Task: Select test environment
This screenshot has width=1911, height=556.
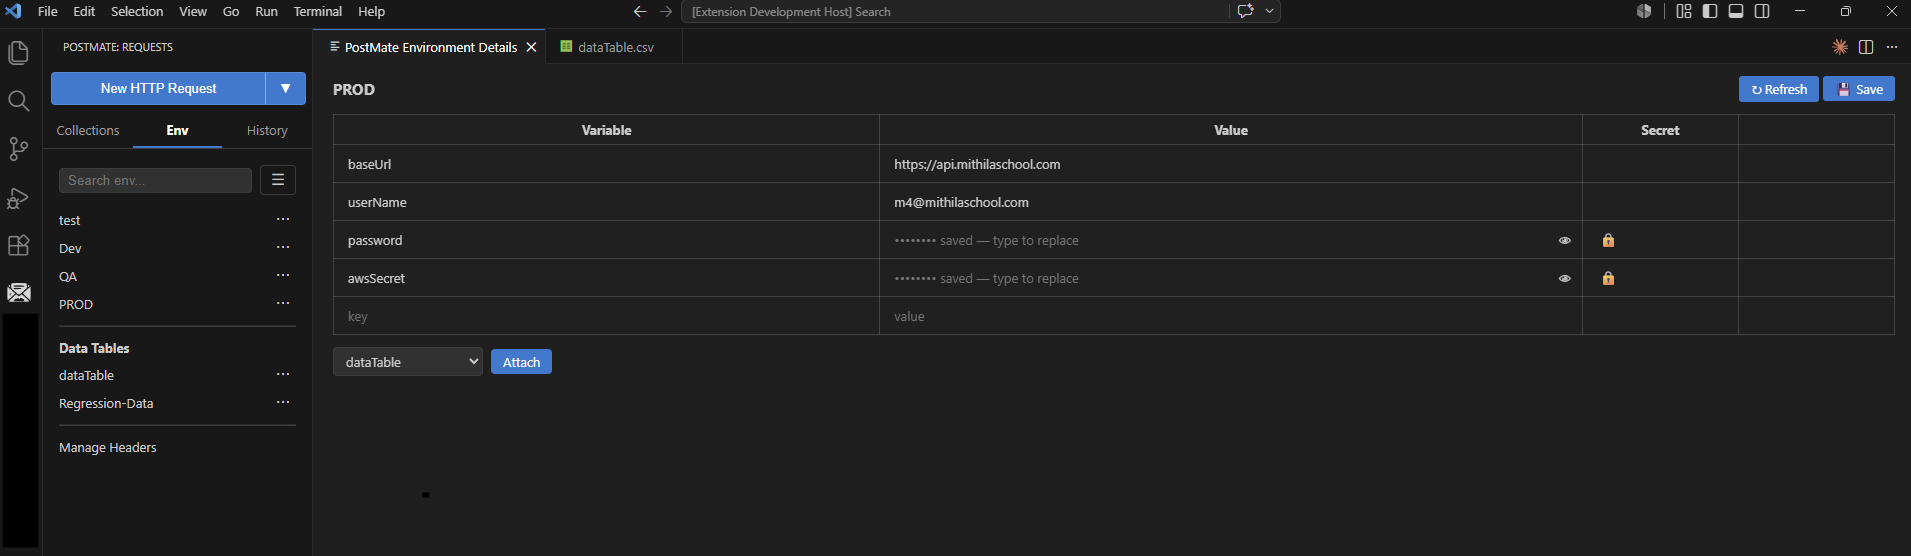Action: tap(70, 220)
